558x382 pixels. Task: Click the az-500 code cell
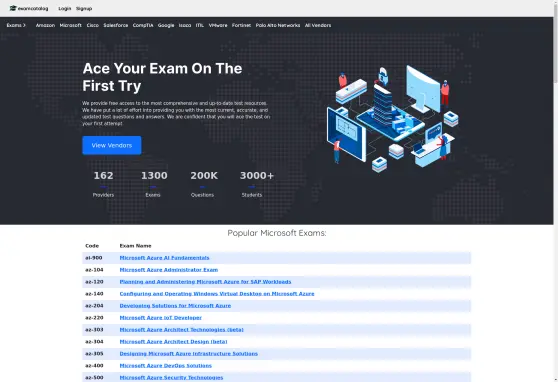pos(94,378)
